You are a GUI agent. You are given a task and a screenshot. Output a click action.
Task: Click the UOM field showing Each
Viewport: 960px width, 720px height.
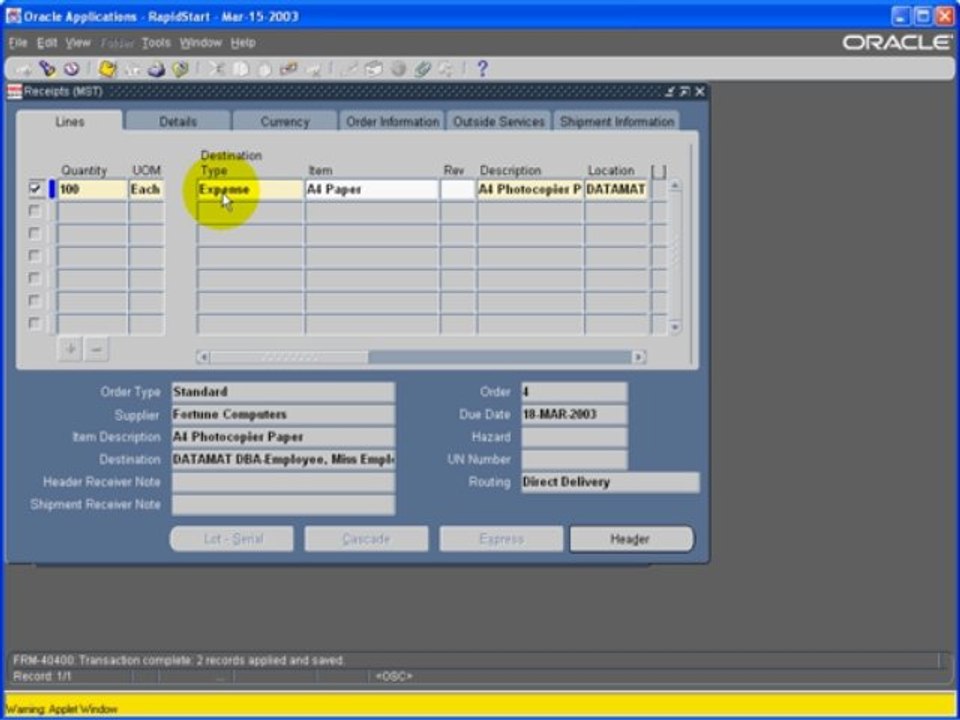click(146, 189)
